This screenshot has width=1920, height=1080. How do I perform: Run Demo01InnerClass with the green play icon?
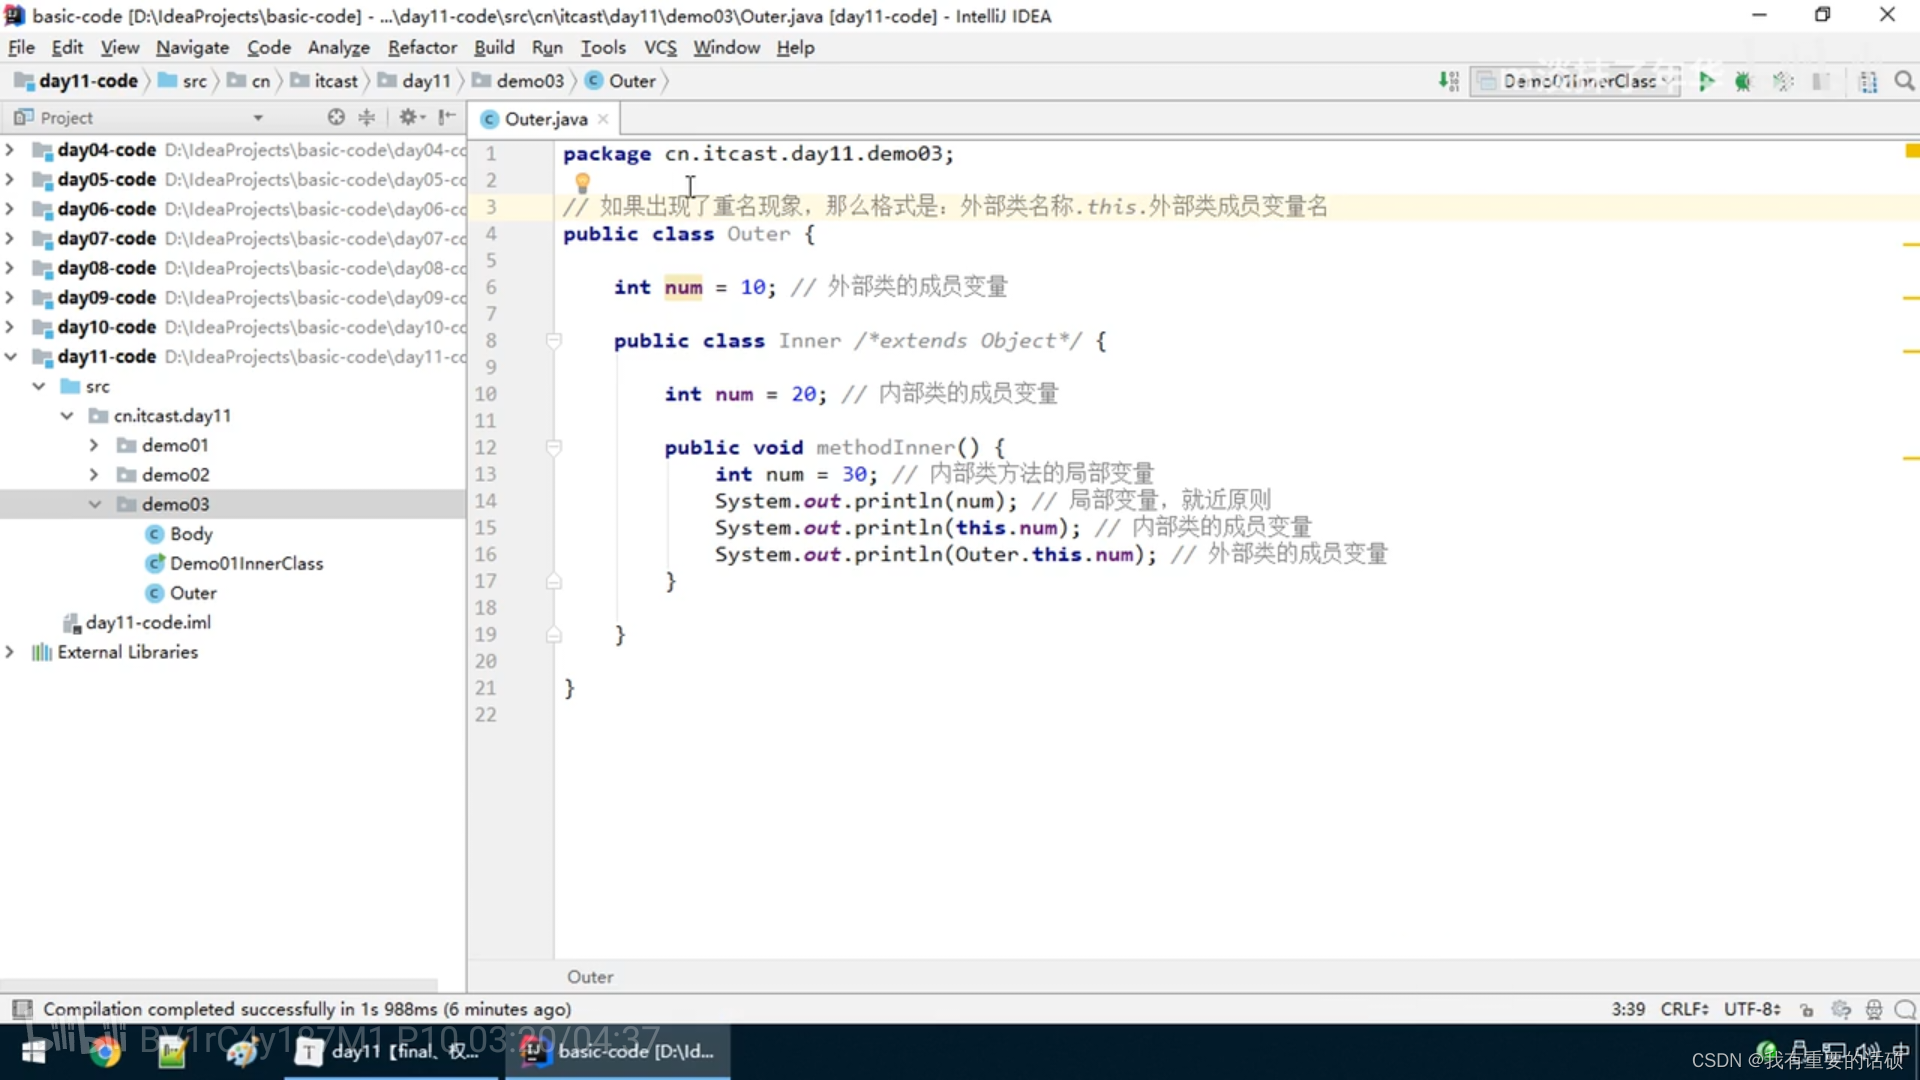point(1706,81)
